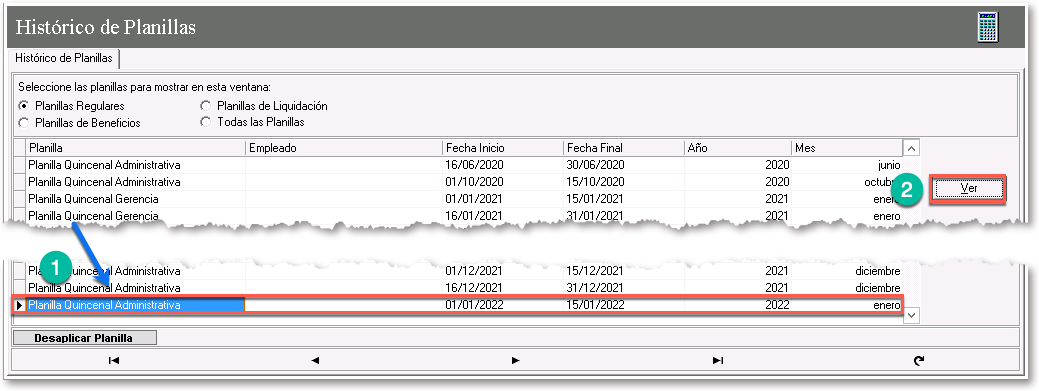The height and width of the screenshot is (391, 1039).
Task: Click the row selector of the 16/06/2020 row
Action: point(20,164)
